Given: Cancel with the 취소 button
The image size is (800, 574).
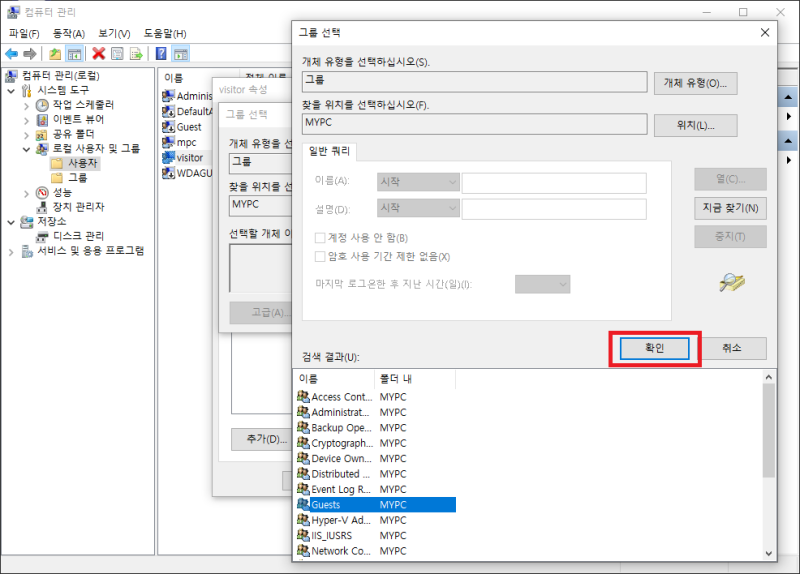Looking at the screenshot, I should pyautogui.click(x=732, y=348).
